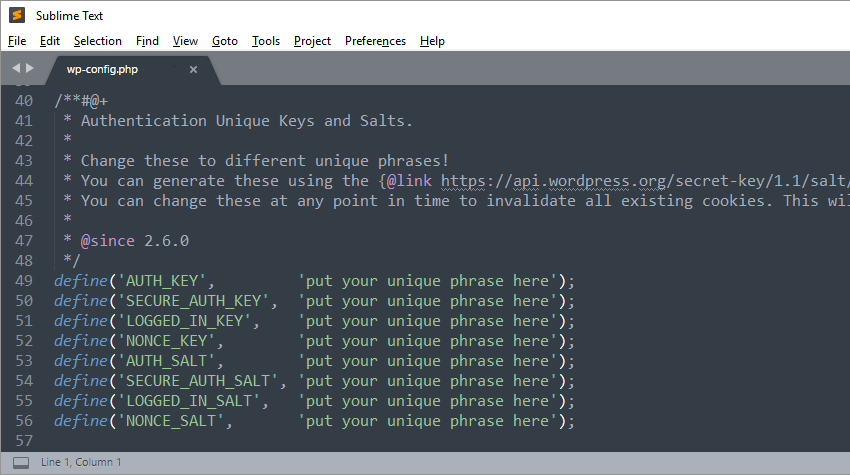The height and width of the screenshot is (475, 850).
Task: Open the Selection menu
Action: click(x=98, y=41)
